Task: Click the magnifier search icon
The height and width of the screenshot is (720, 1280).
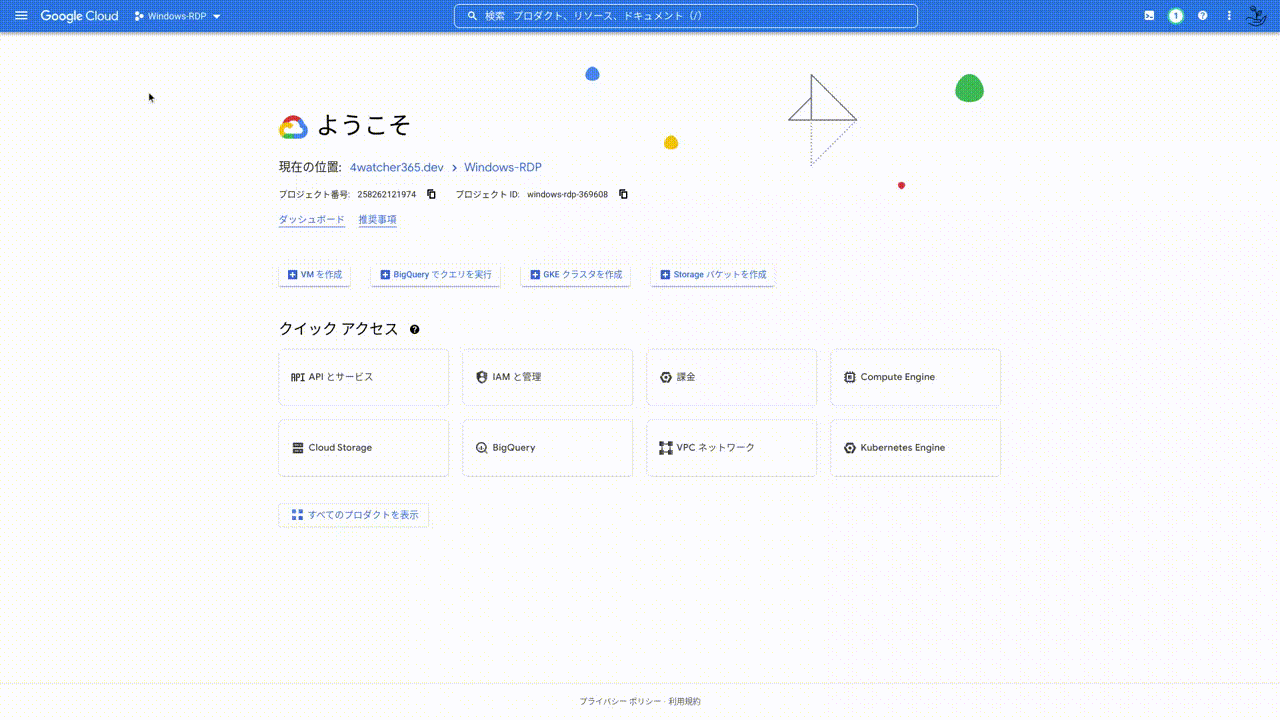Action: tap(471, 16)
